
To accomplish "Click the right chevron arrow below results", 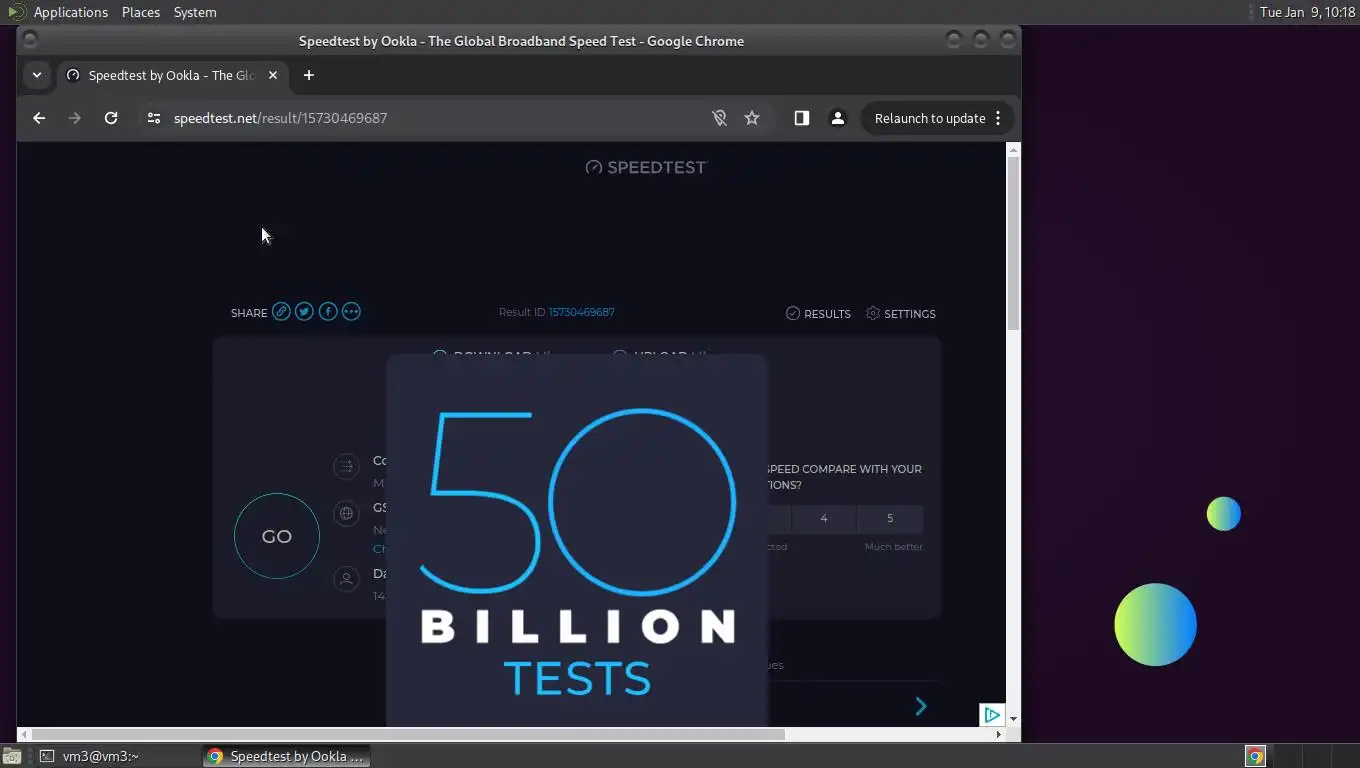I will [921, 707].
